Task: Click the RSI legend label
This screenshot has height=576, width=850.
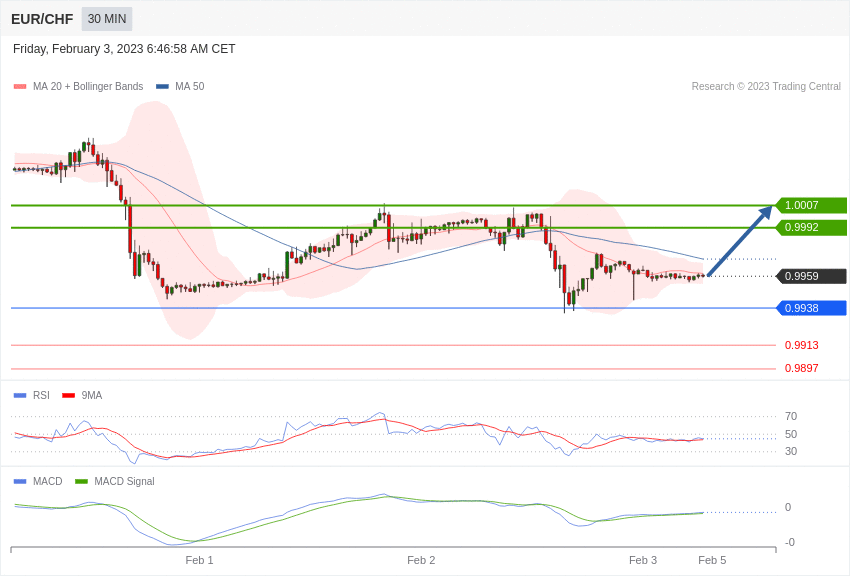Action: (x=41, y=396)
